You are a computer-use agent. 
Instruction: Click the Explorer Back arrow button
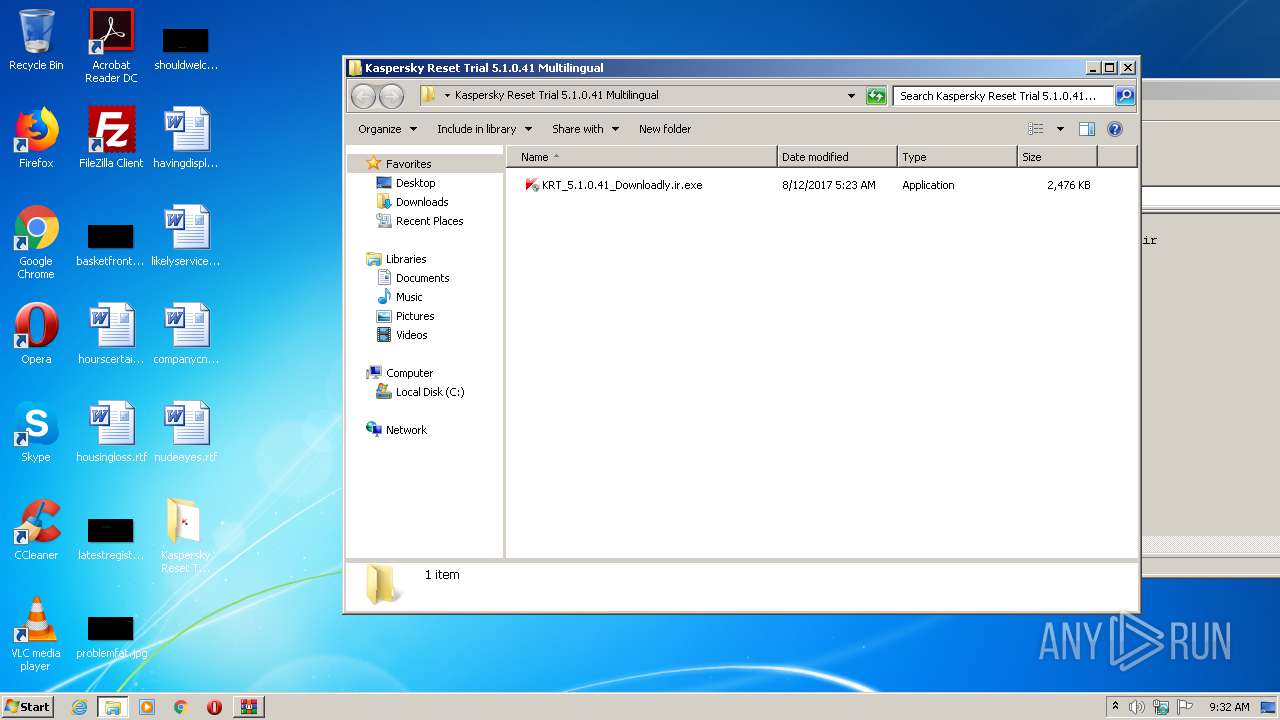(363, 96)
